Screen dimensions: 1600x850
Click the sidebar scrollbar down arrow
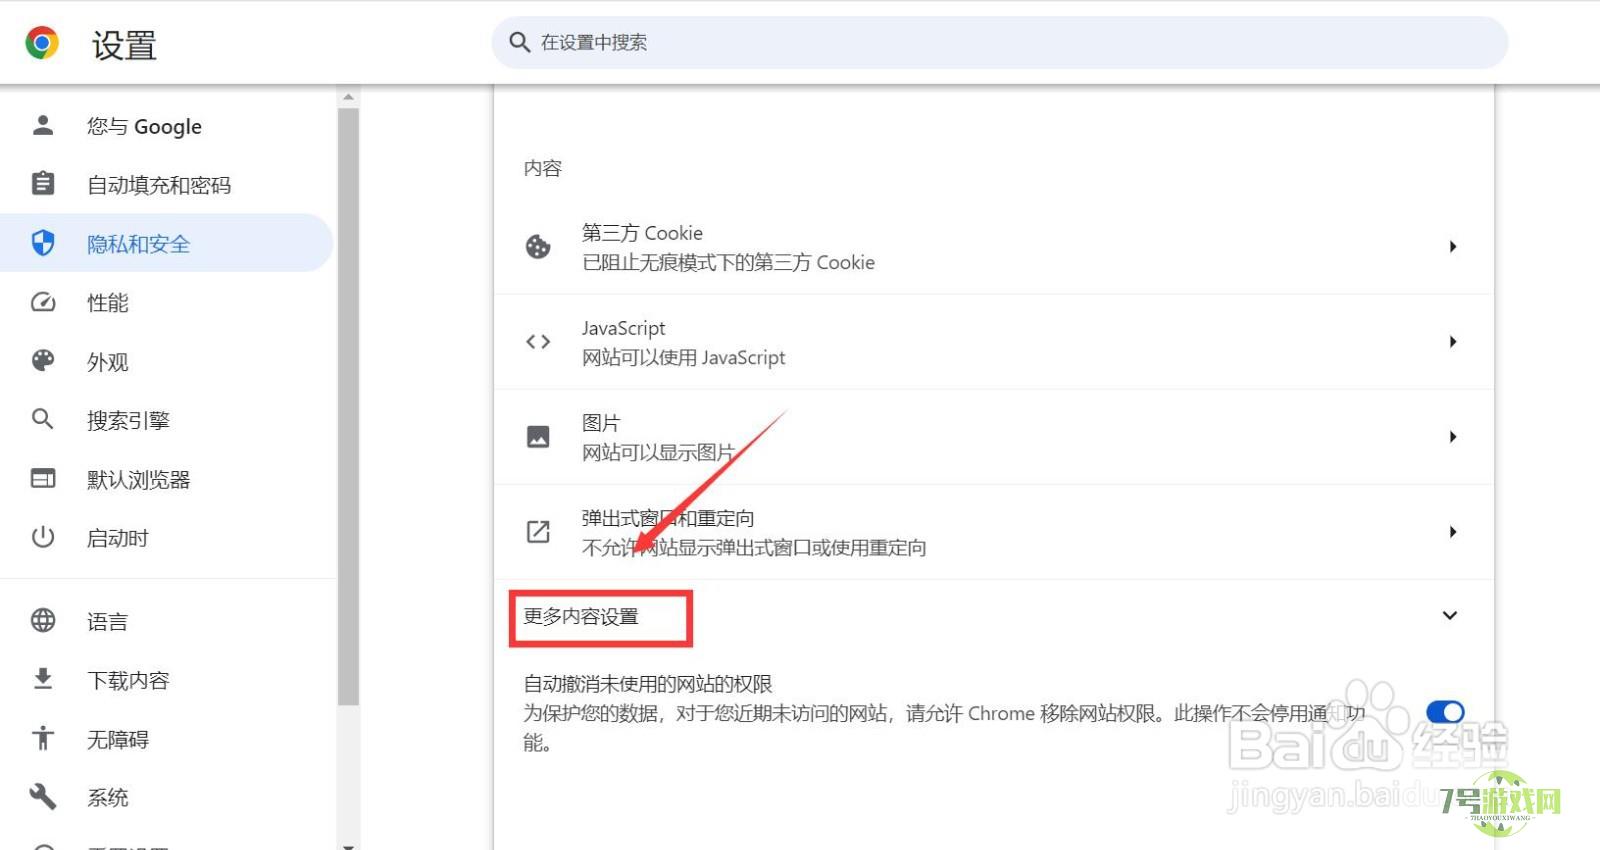tap(348, 846)
